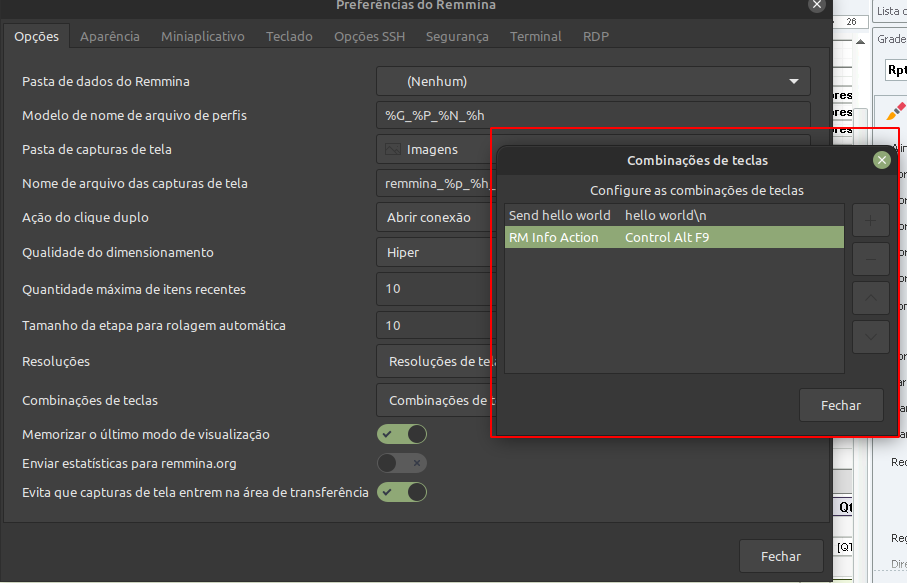The width and height of the screenshot is (907, 583).
Task: Click the profile file name template field
Action: 593,116
